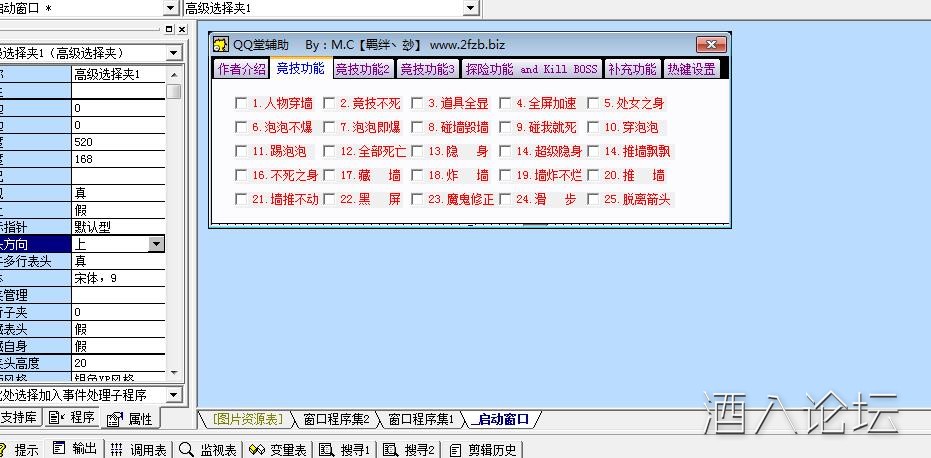Switch to the 探险功能 and Kill BOSS tab
This screenshot has width=931, height=458.
tap(531, 69)
